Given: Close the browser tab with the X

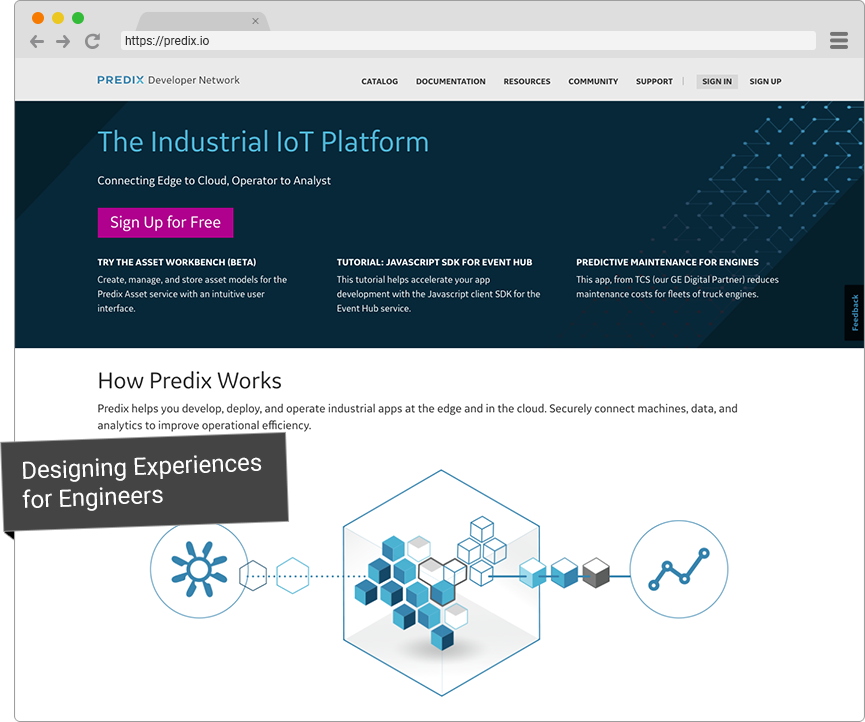Looking at the screenshot, I should click(x=255, y=21).
